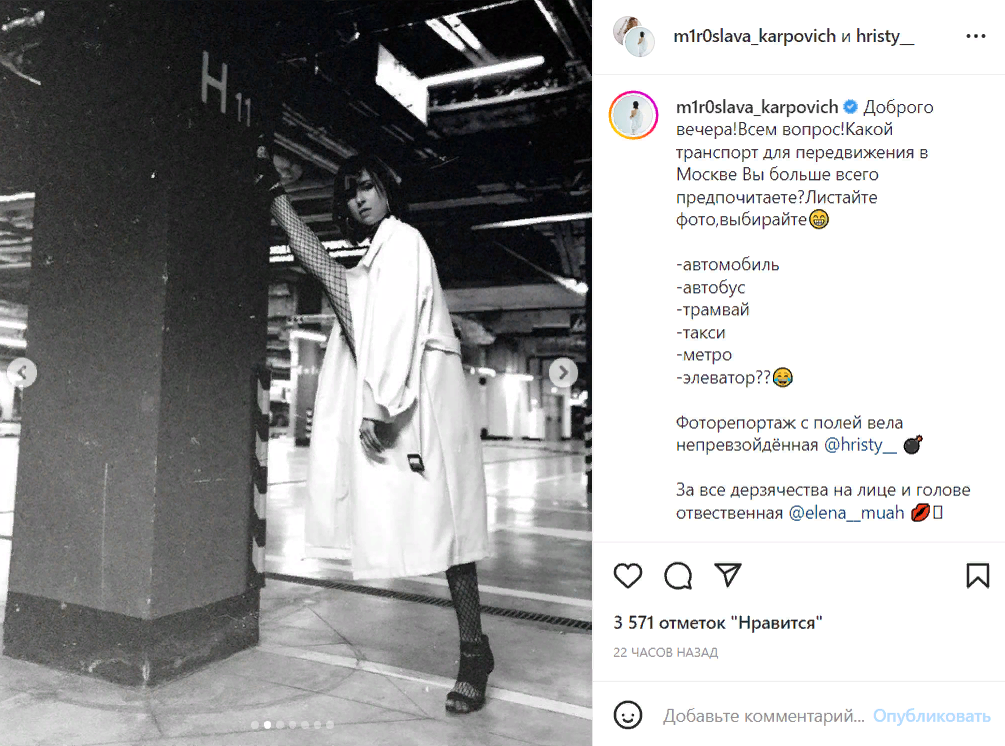
Task: Open emoji picker smiley icon
Action: tap(627, 715)
